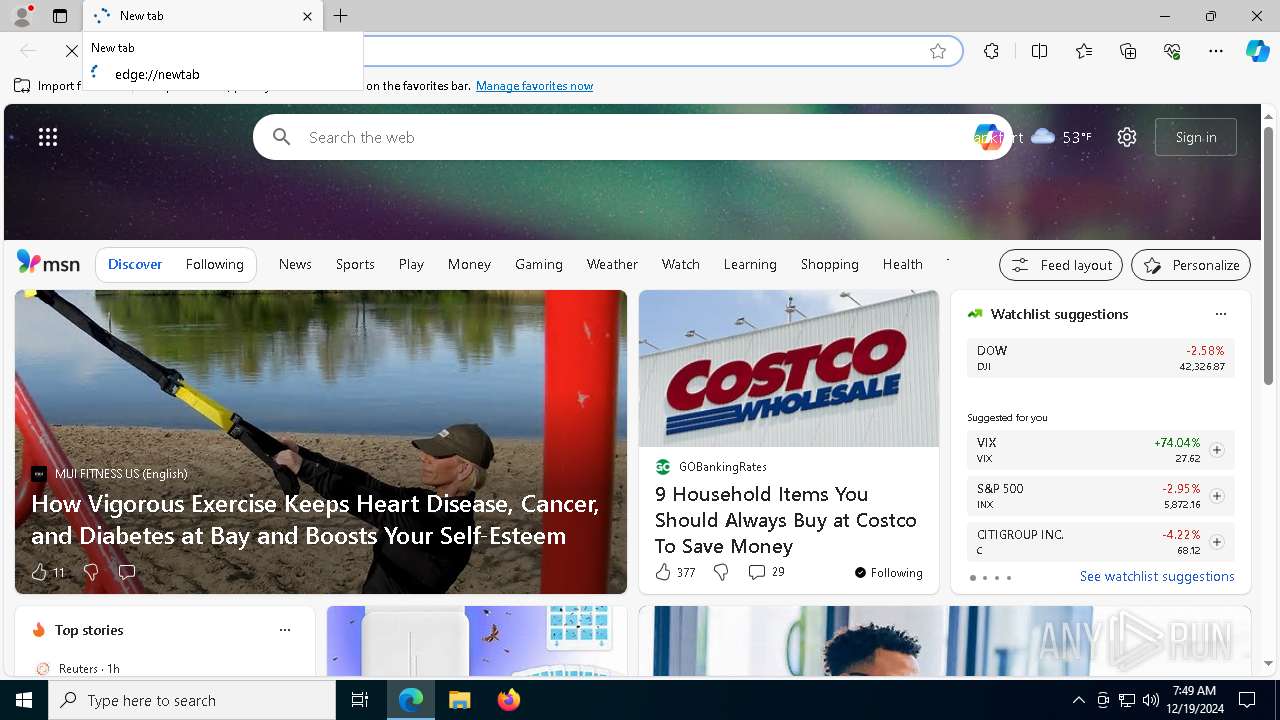Open the apps grid launcher
Image resolution: width=1280 pixels, height=720 pixels.
(x=48, y=137)
